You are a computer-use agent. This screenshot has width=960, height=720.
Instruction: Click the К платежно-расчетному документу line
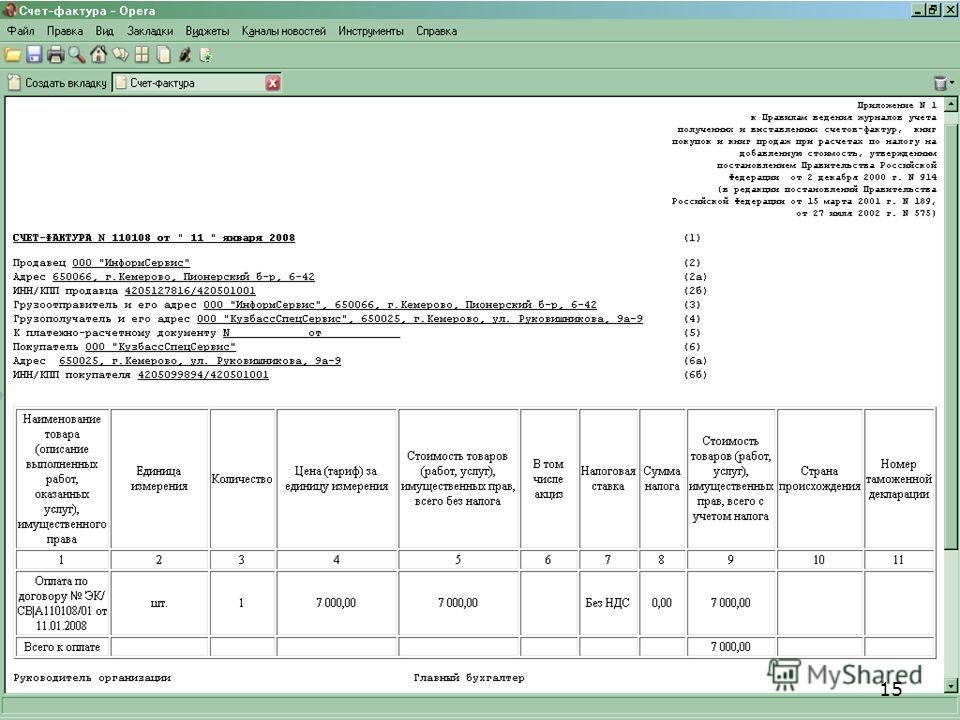206,333
